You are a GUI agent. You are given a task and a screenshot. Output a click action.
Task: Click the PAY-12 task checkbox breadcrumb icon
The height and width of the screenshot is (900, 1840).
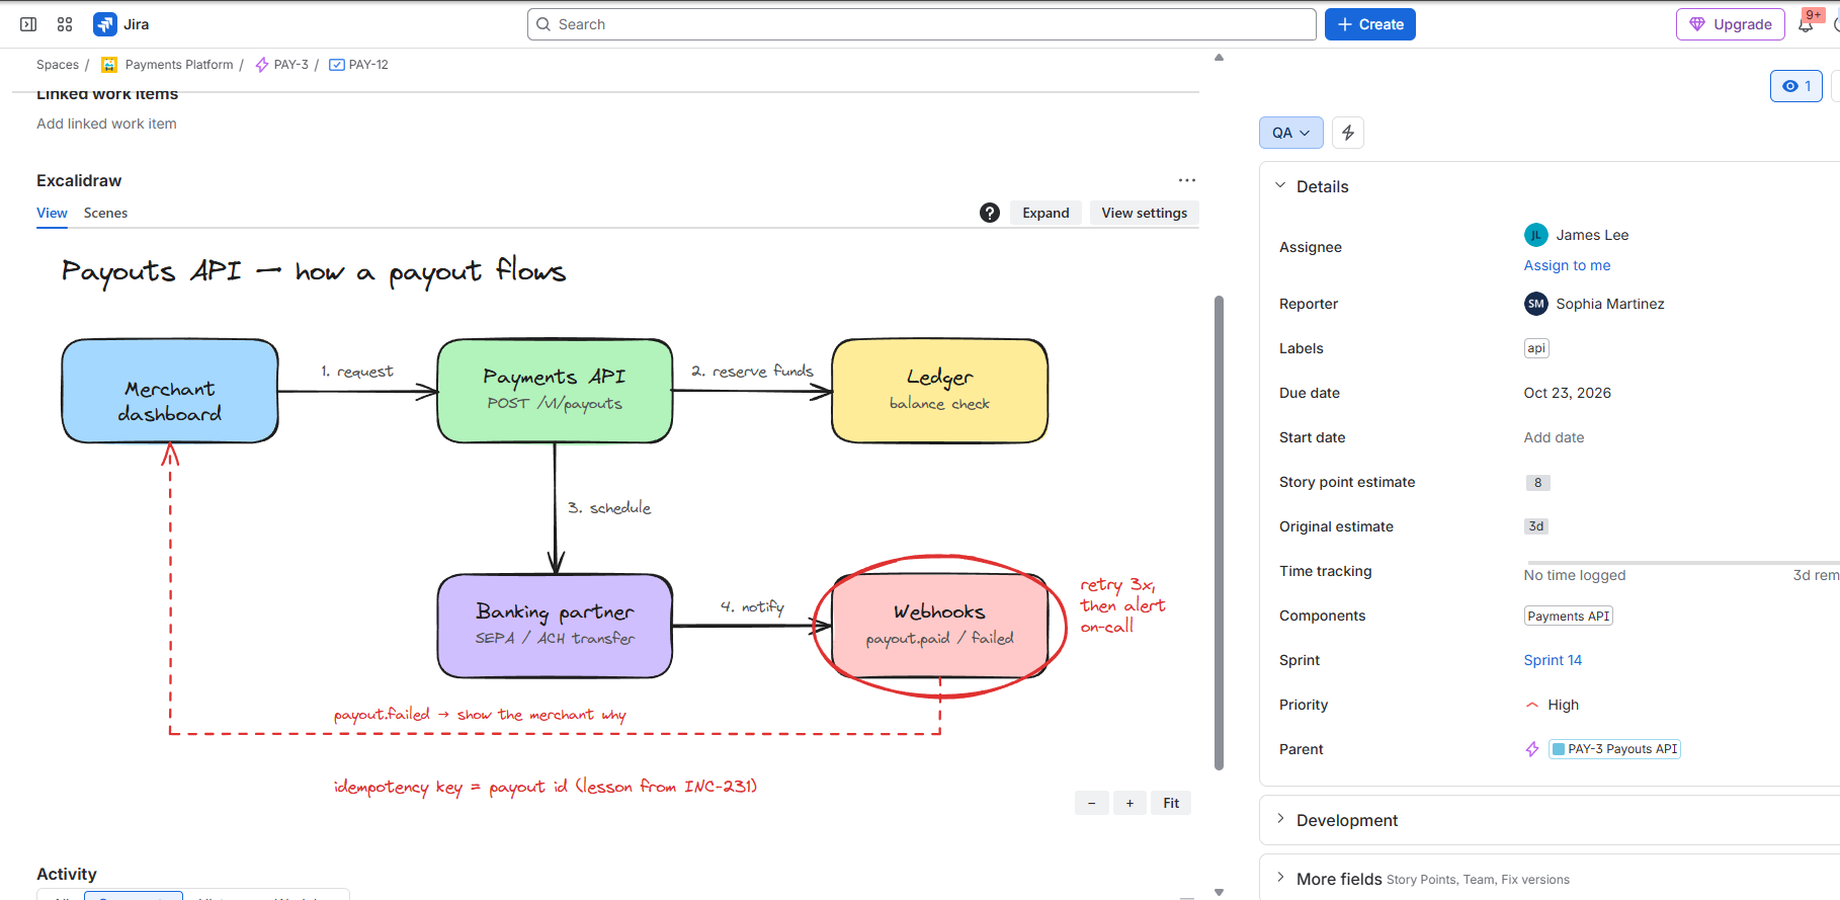click(337, 65)
